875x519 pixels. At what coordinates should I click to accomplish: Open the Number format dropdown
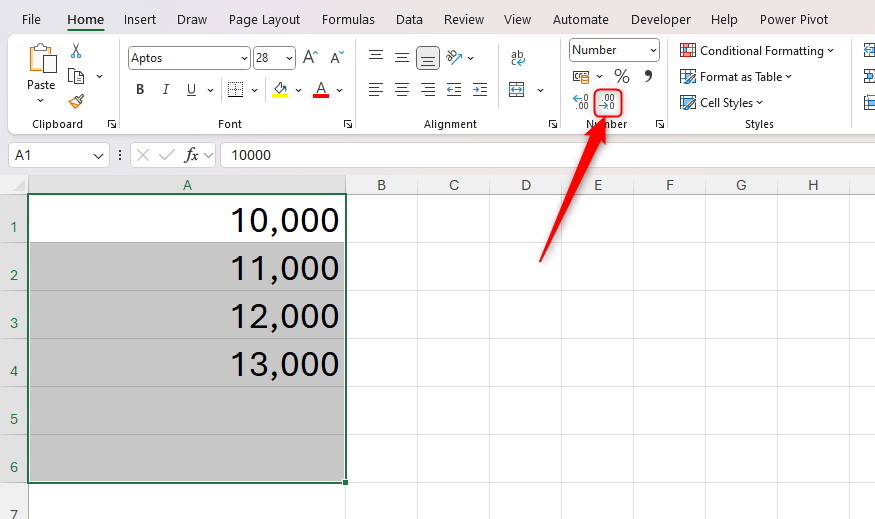click(653, 50)
